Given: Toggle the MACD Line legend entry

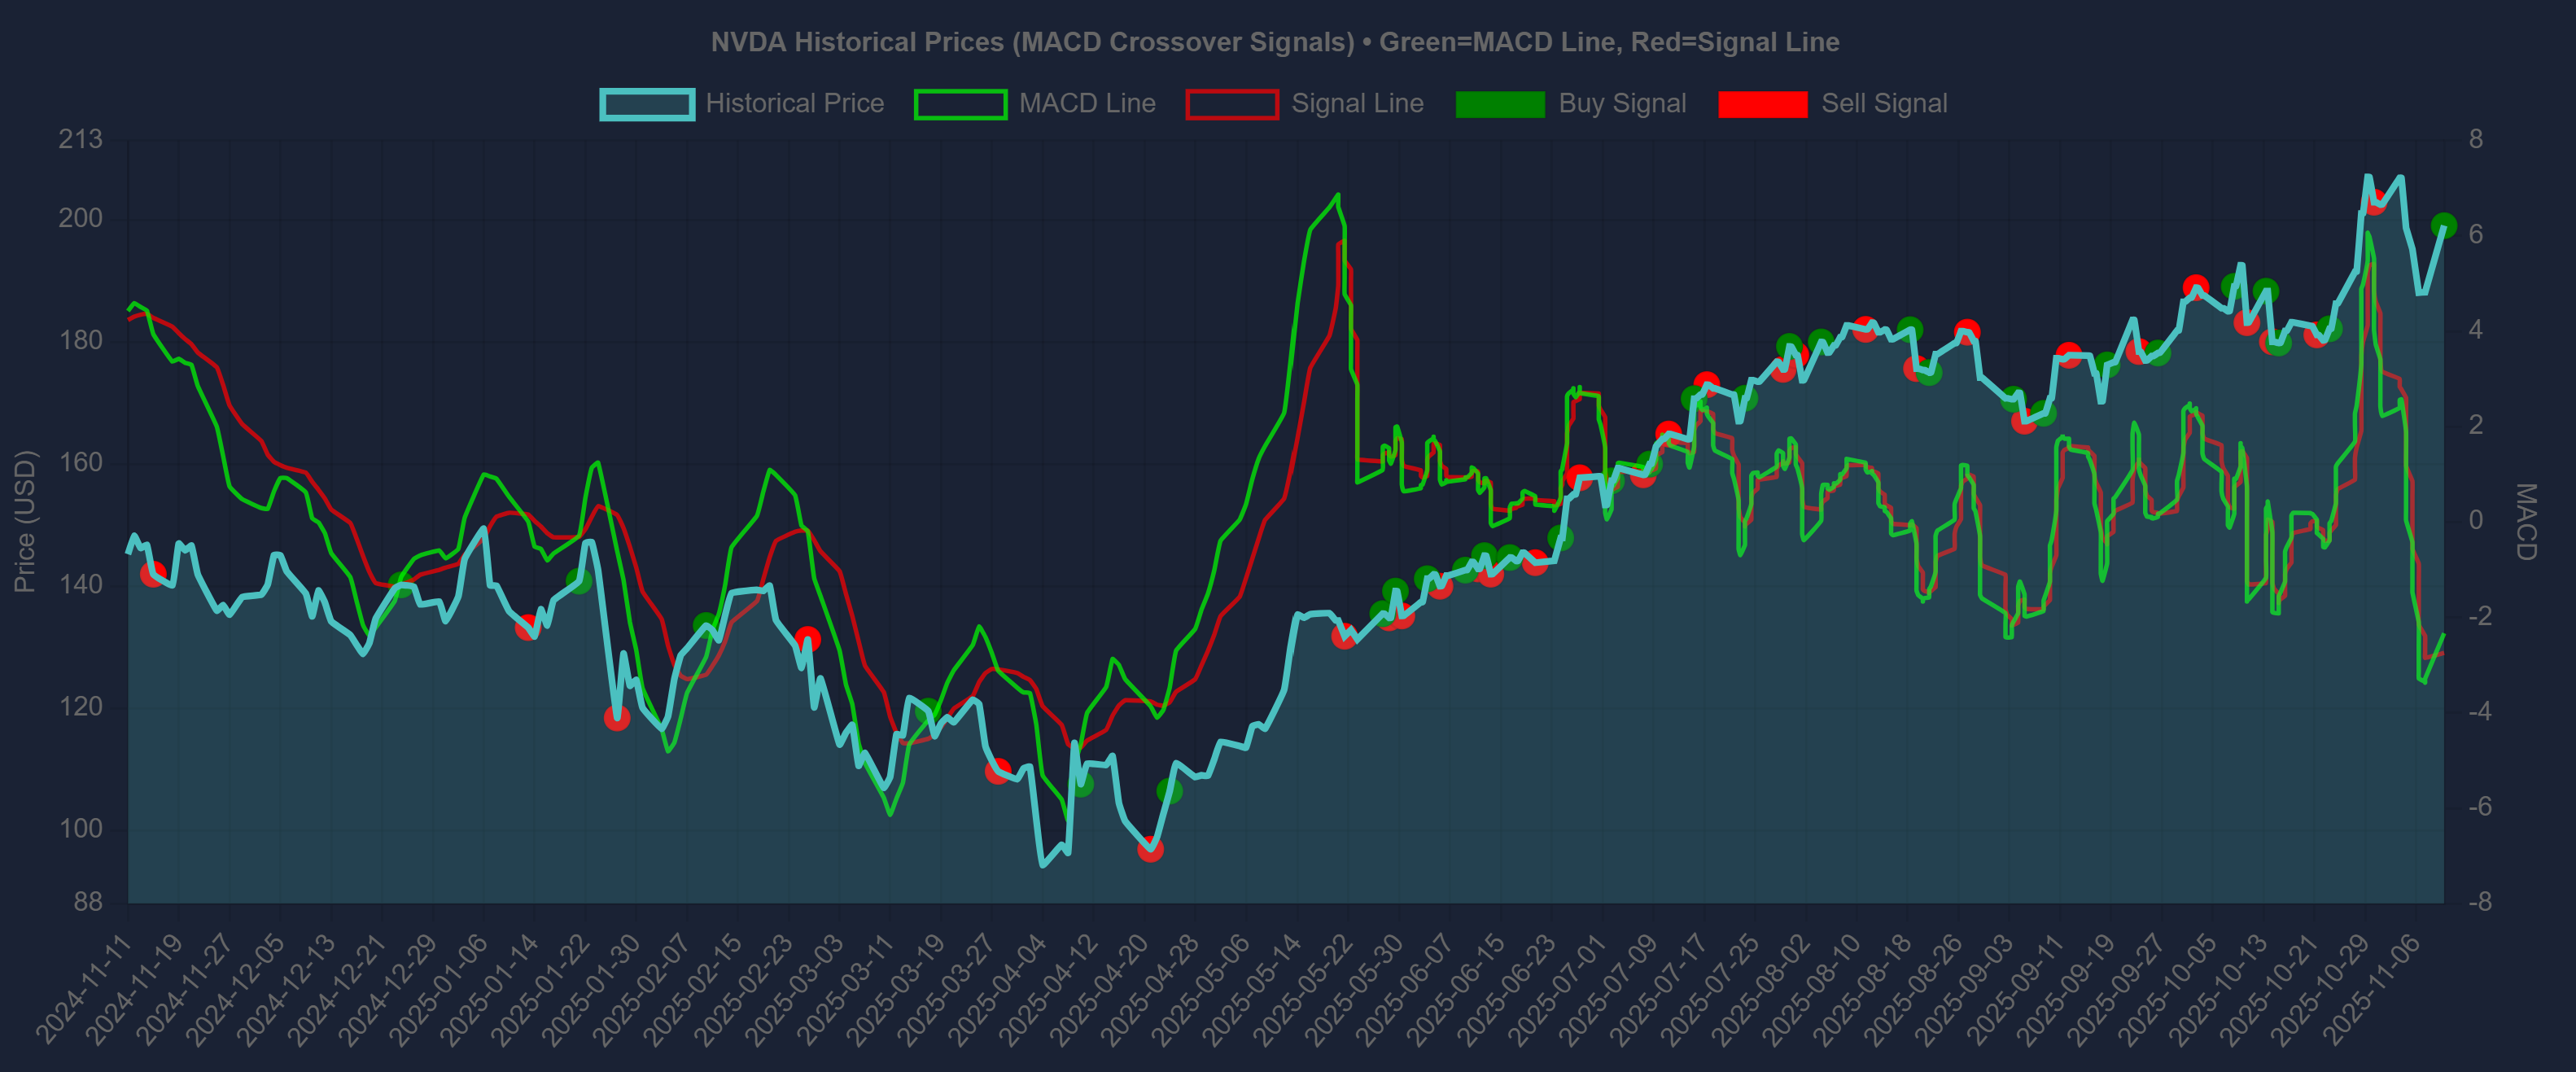Looking at the screenshot, I should click(1035, 104).
